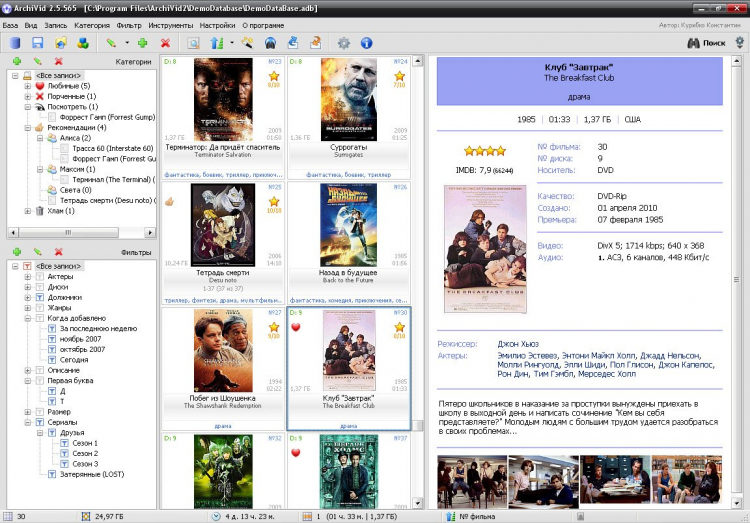Click the magic wand toolbar icon
750x523 pixels.
click(x=247, y=43)
